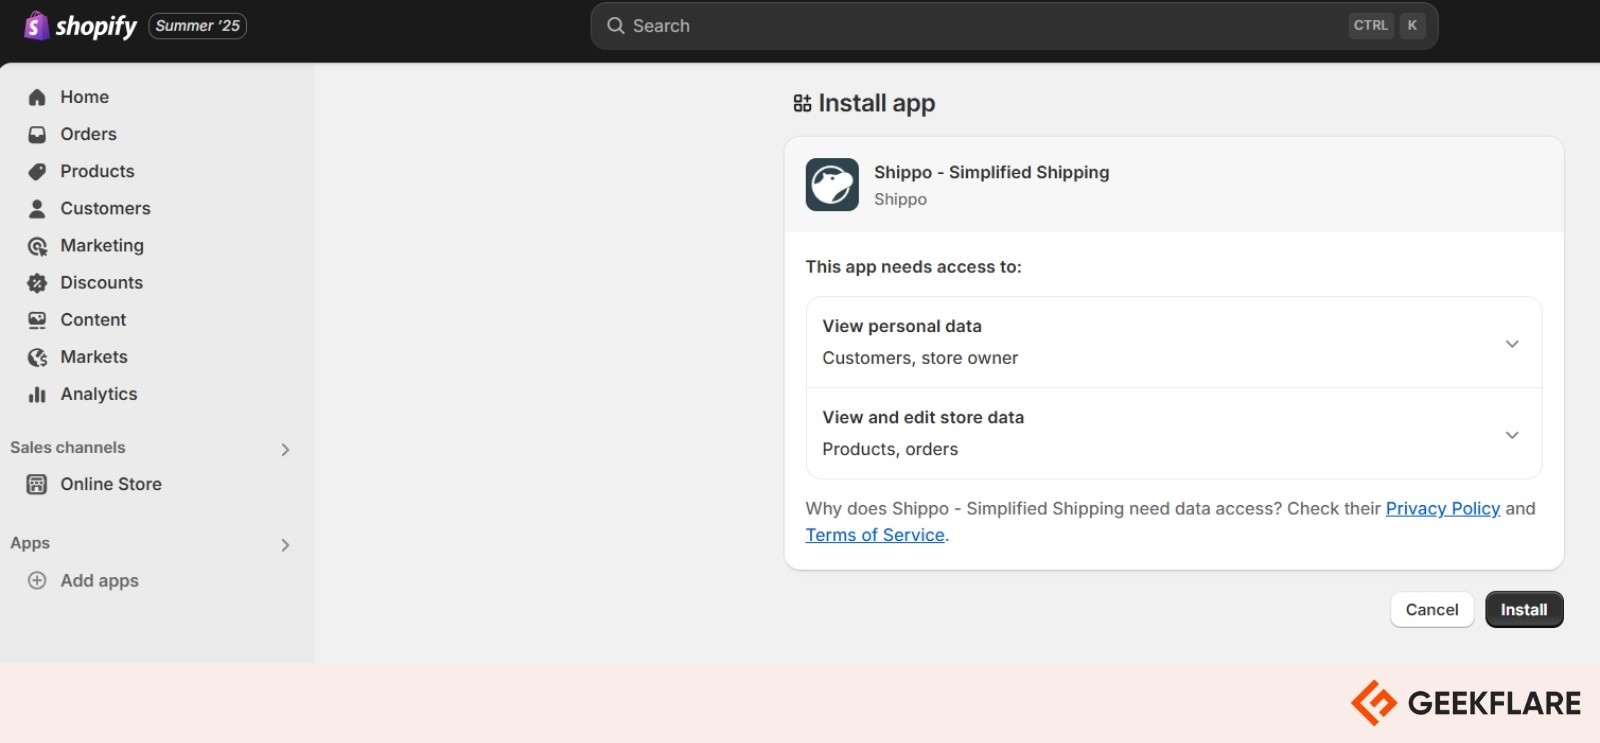This screenshot has width=1600, height=743.
Task: Click the Home icon in sidebar
Action: pyautogui.click(x=37, y=97)
